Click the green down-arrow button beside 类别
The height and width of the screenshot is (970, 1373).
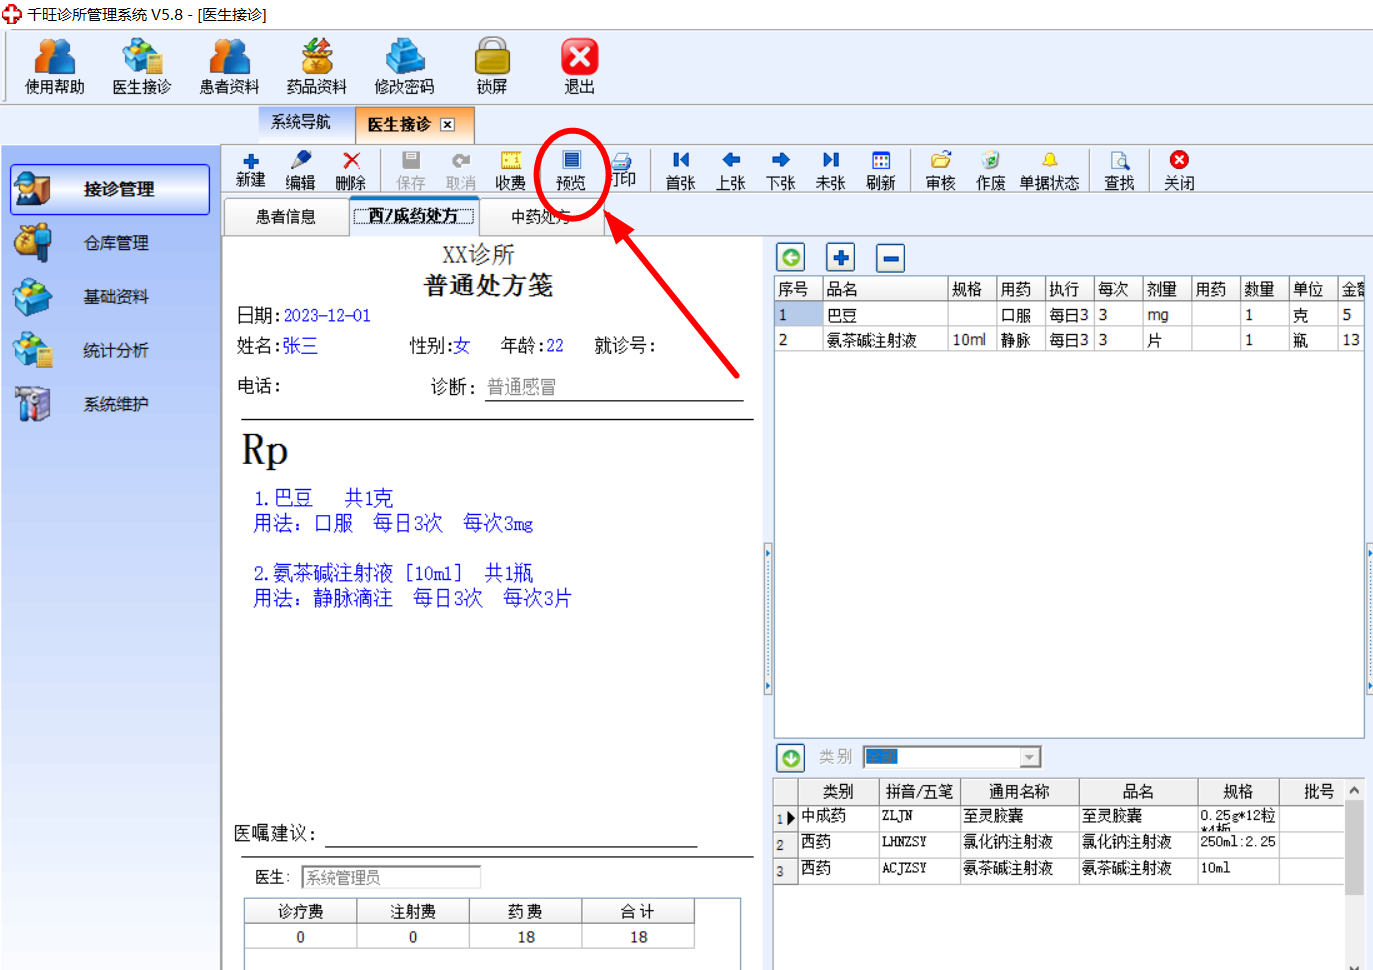click(791, 758)
